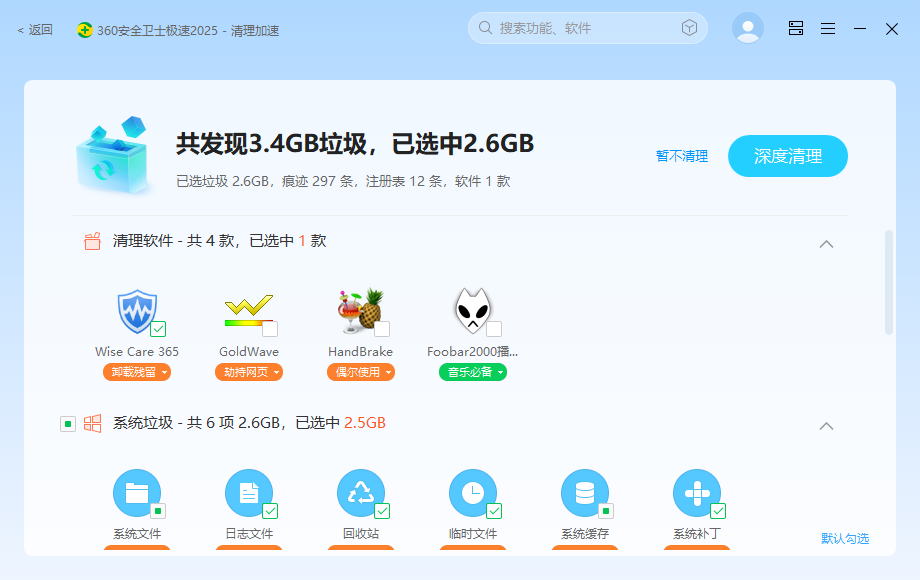
Task: Click the 360 Safe logo icon
Action: click(84, 30)
